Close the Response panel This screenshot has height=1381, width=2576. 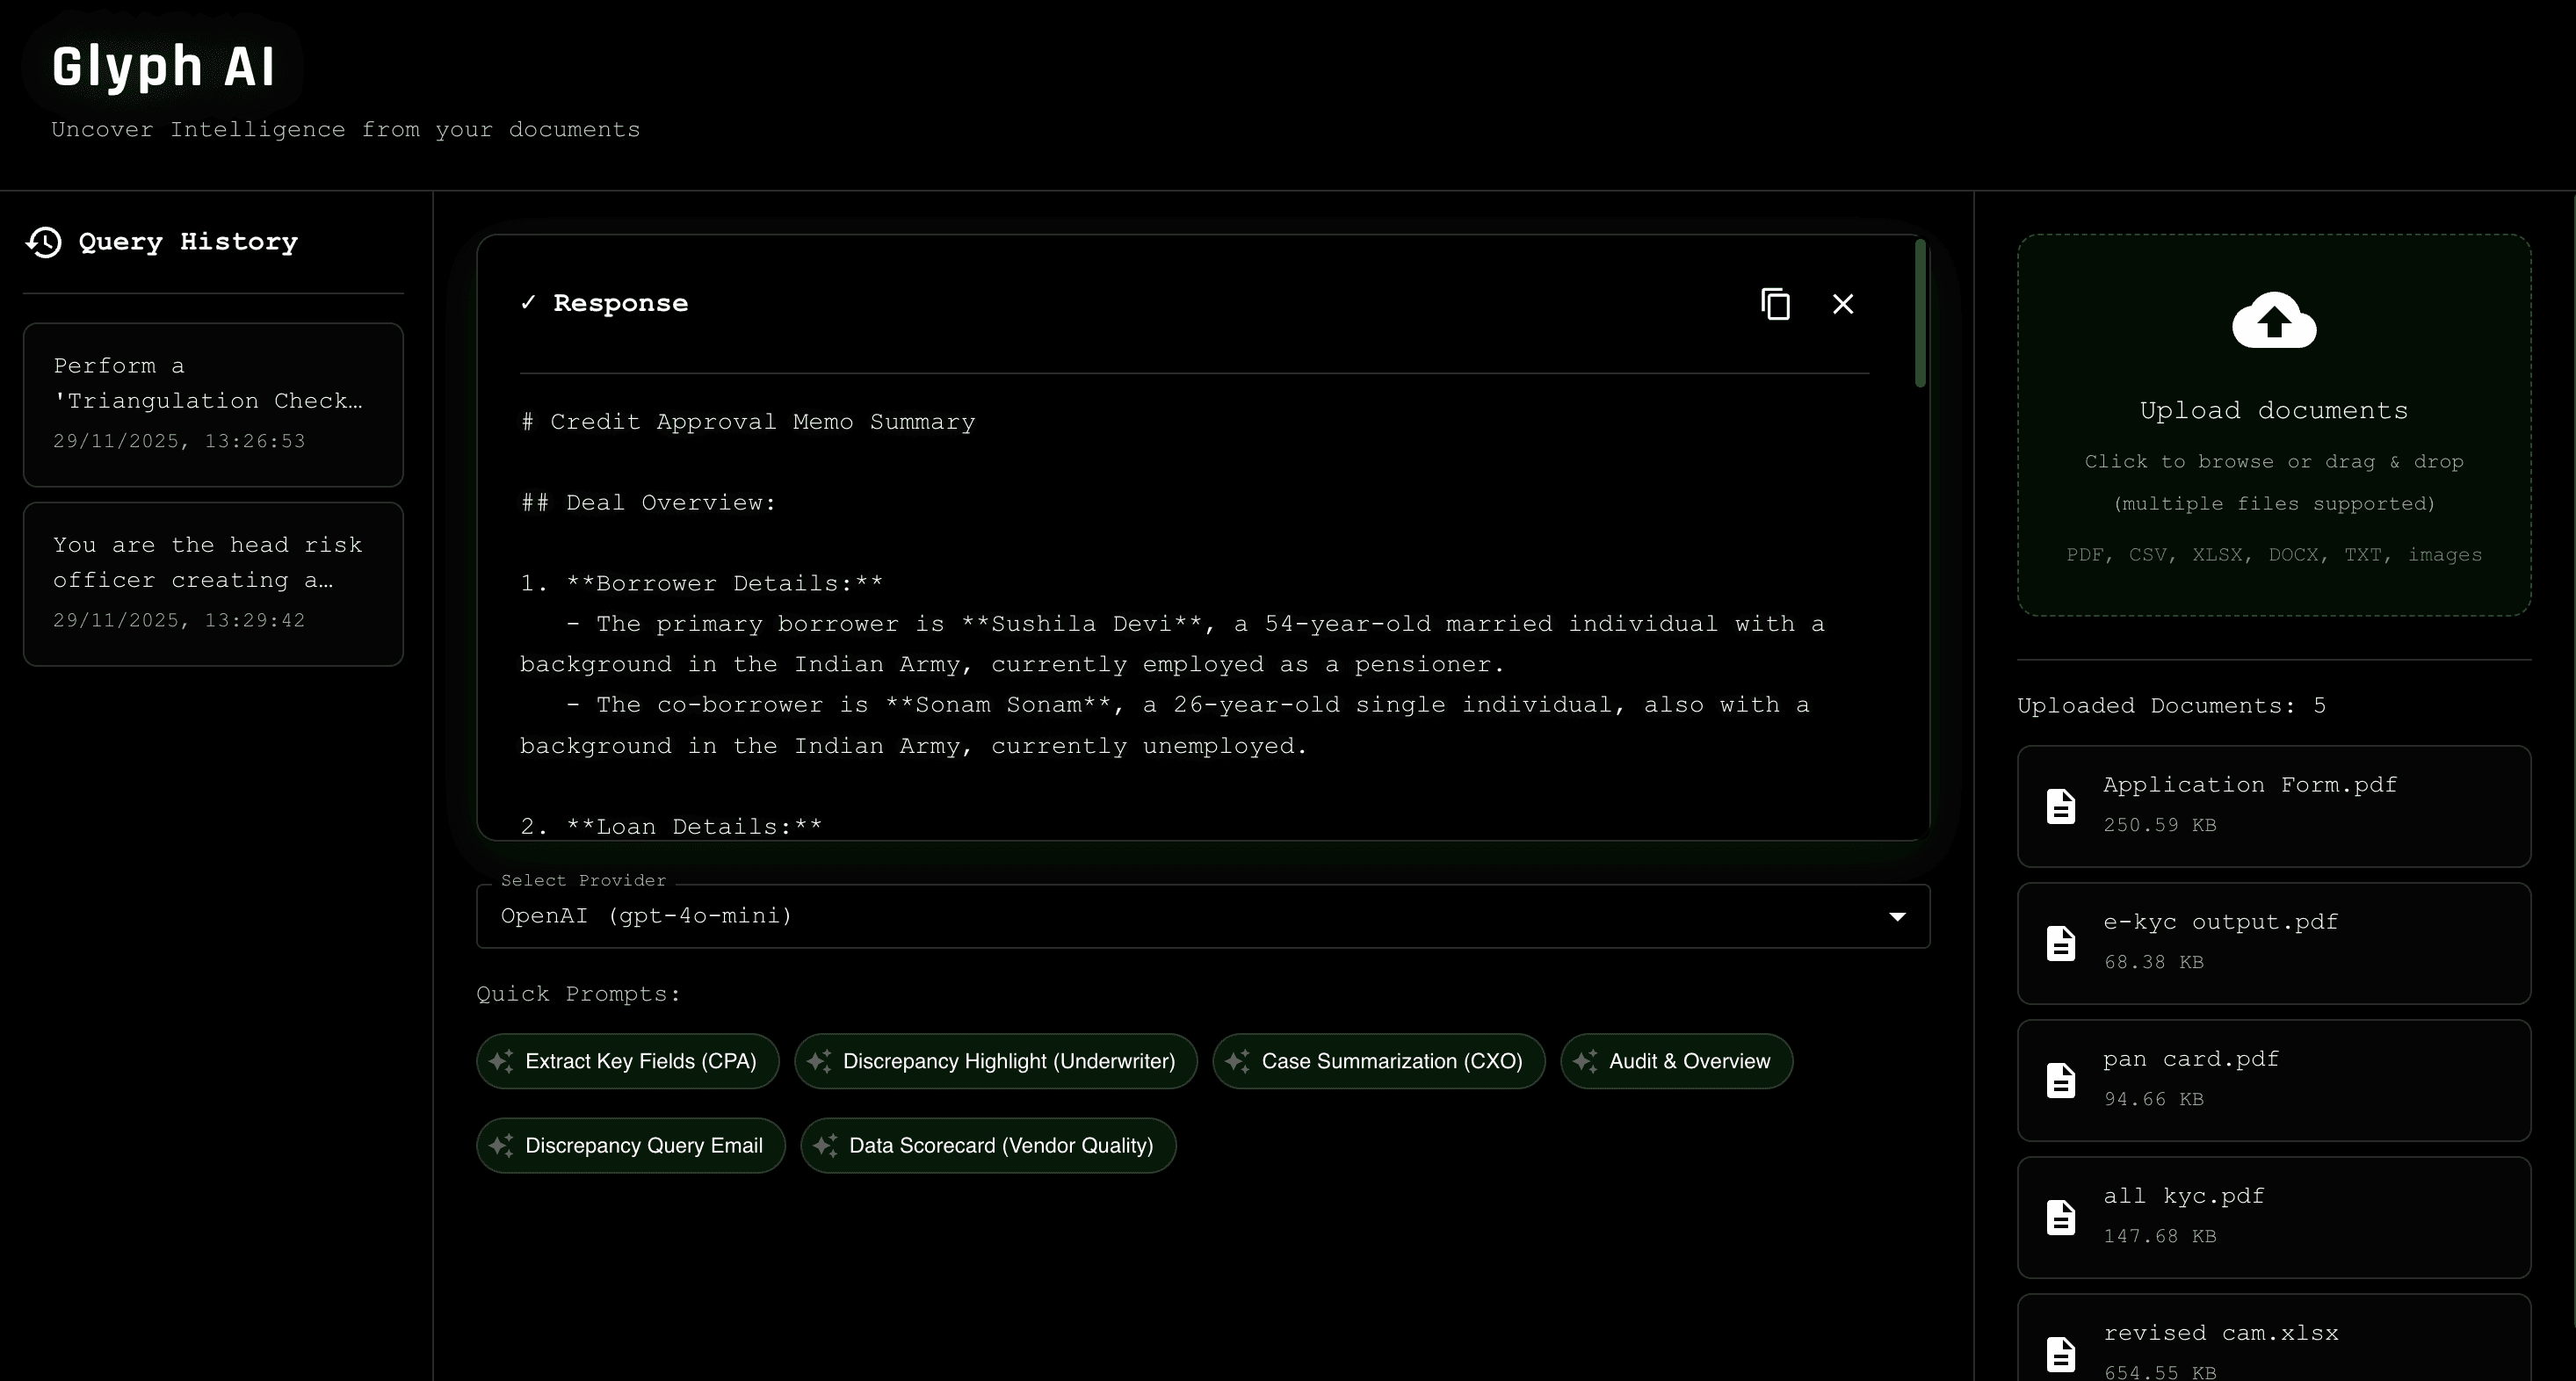[1842, 304]
